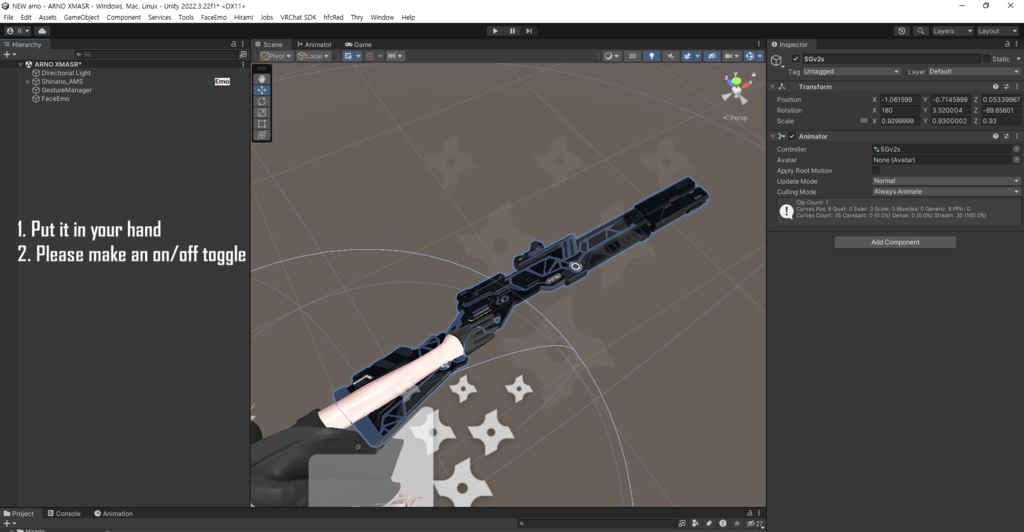
Task: Select the Move tool
Action: point(262,90)
